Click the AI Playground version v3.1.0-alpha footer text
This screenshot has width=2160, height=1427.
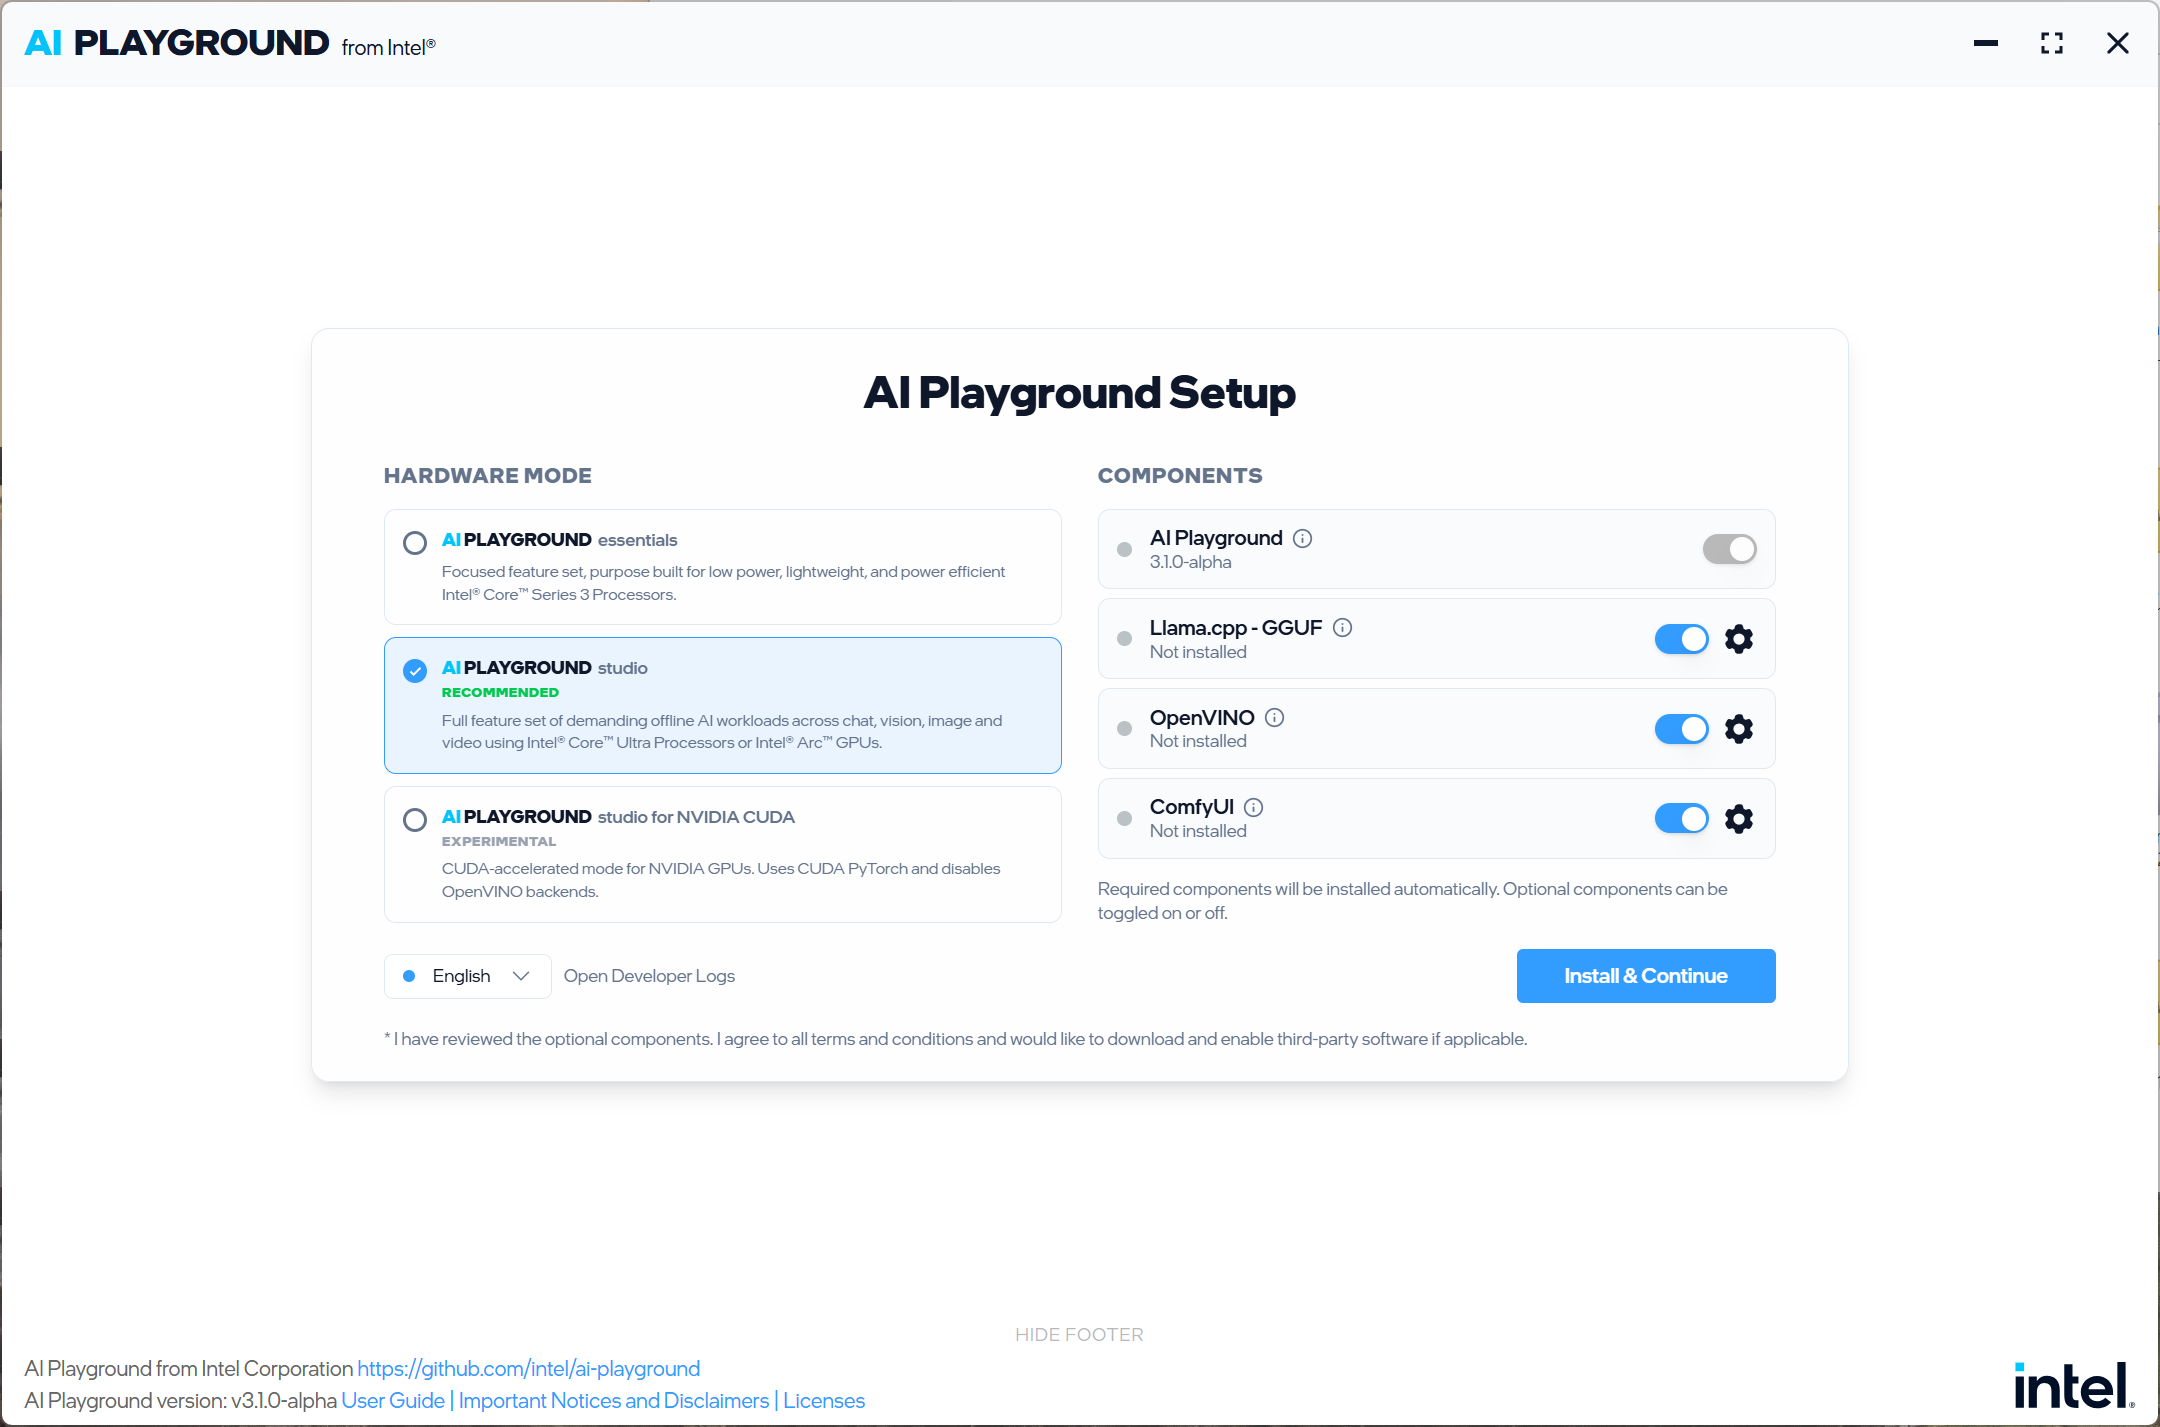[x=181, y=1400]
